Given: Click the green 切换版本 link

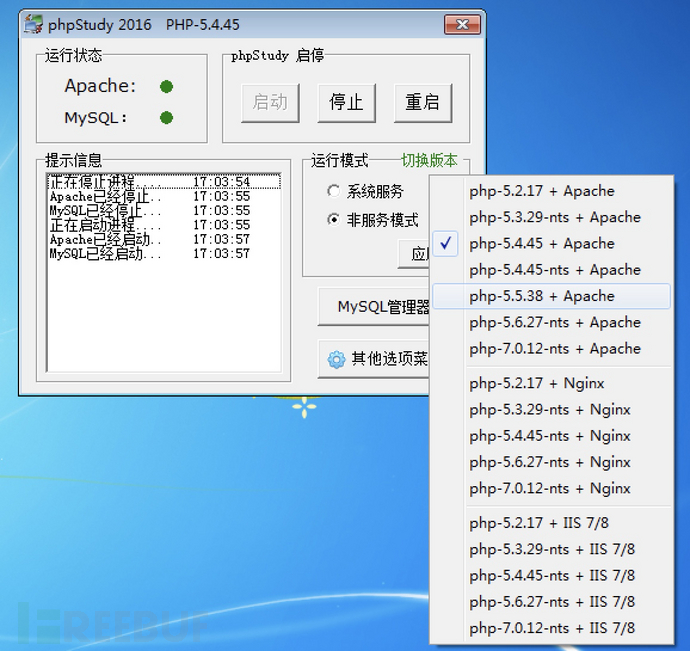Looking at the screenshot, I should (x=429, y=160).
